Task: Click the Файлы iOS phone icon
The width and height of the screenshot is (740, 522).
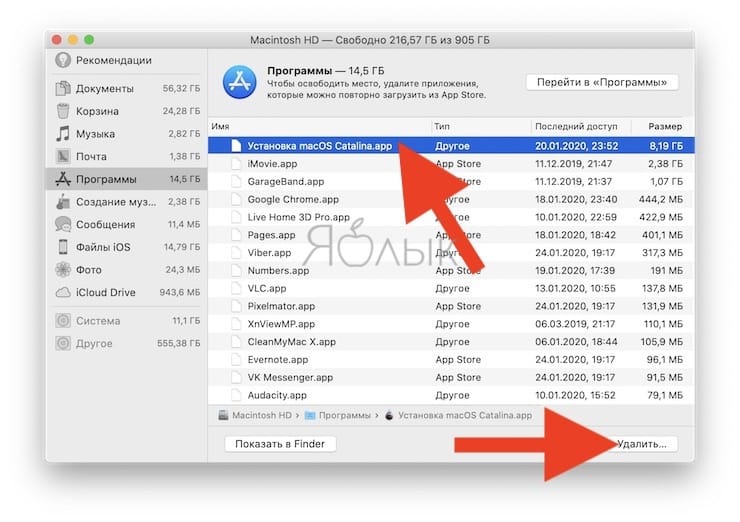Action: point(63,247)
